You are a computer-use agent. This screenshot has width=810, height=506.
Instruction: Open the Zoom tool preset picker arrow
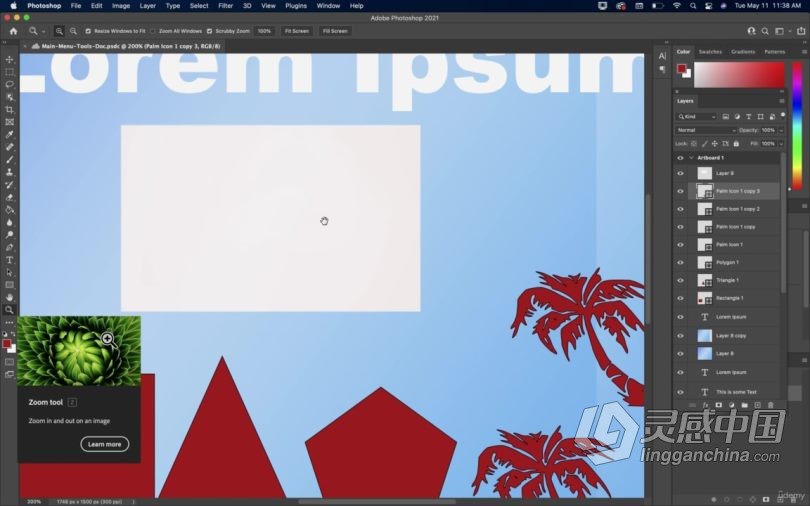[x=43, y=31]
